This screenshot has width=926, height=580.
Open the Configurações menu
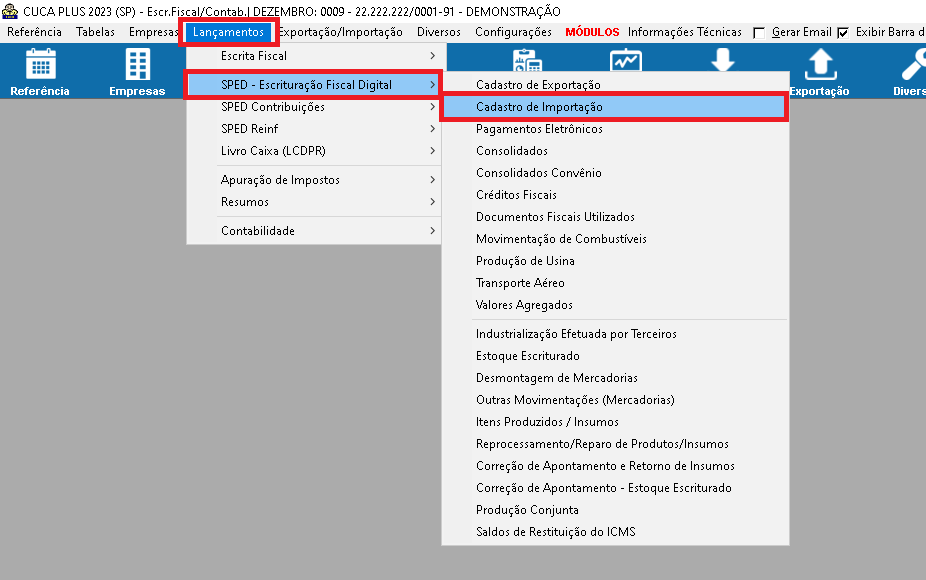pos(513,32)
